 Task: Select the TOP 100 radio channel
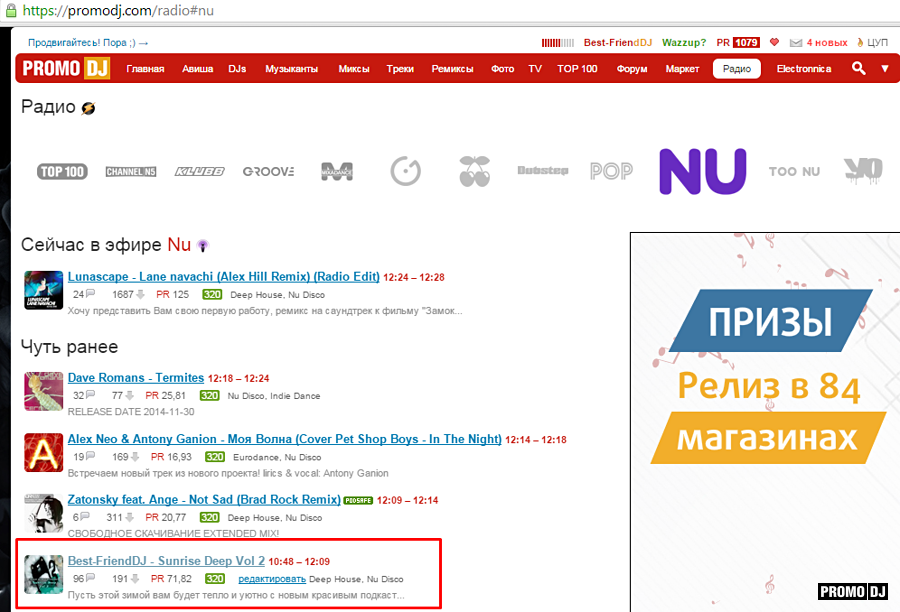(x=62, y=171)
